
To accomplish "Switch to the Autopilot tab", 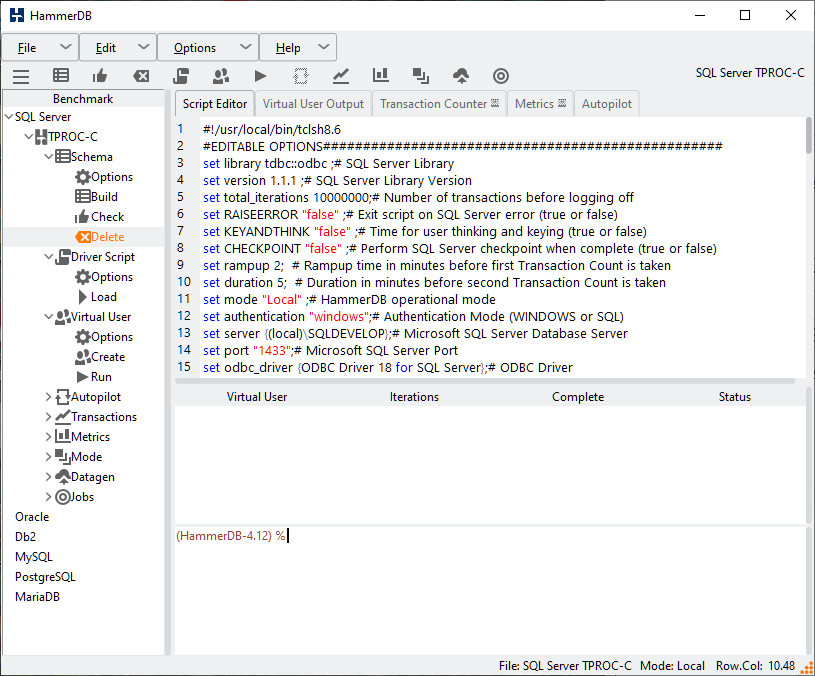I will pyautogui.click(x=607, y=104).
